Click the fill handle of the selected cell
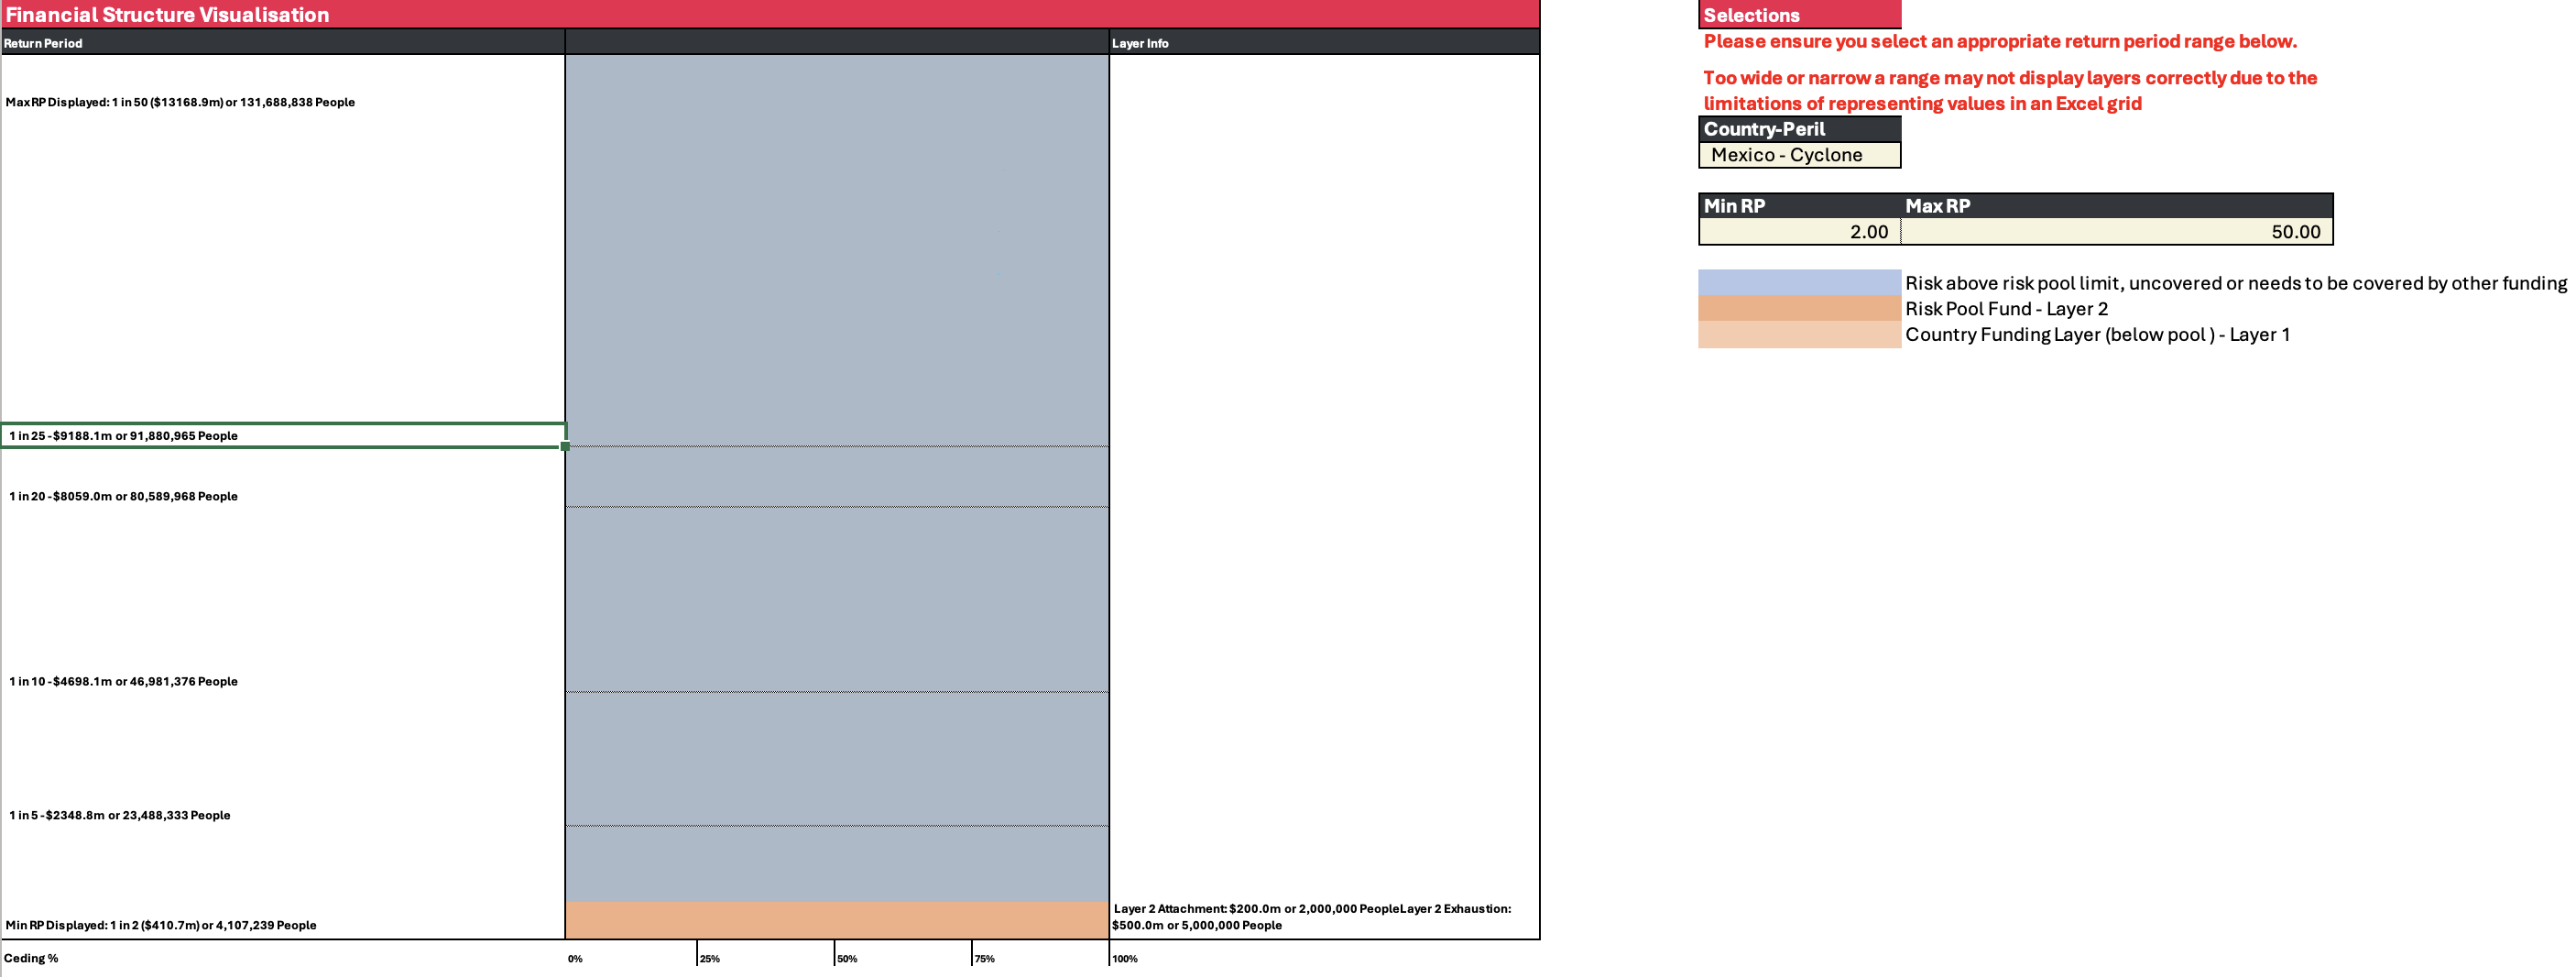Screen dimensions: 2576x977 click(x=565, y=447)
